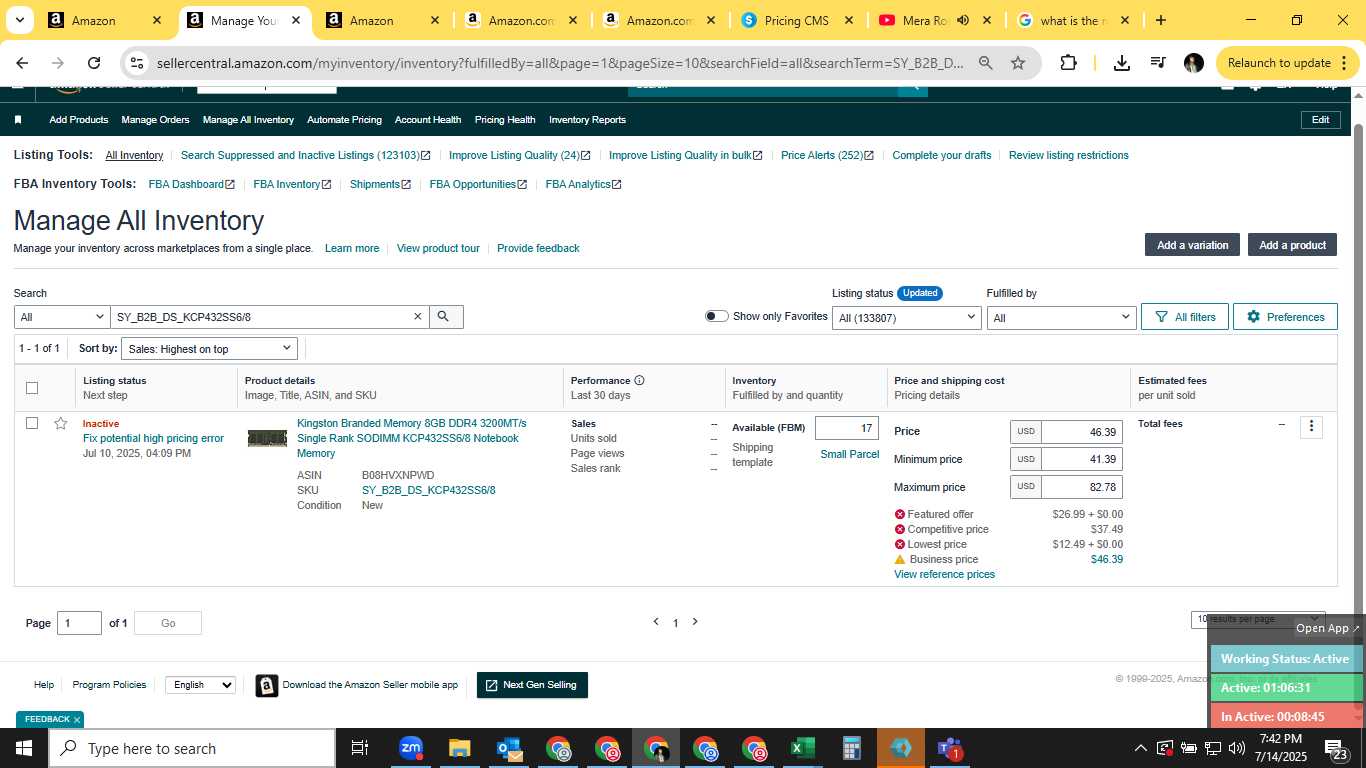Click the Available quantity field 17
Viewport: 1366px width, 768px height.
[846, 428]
